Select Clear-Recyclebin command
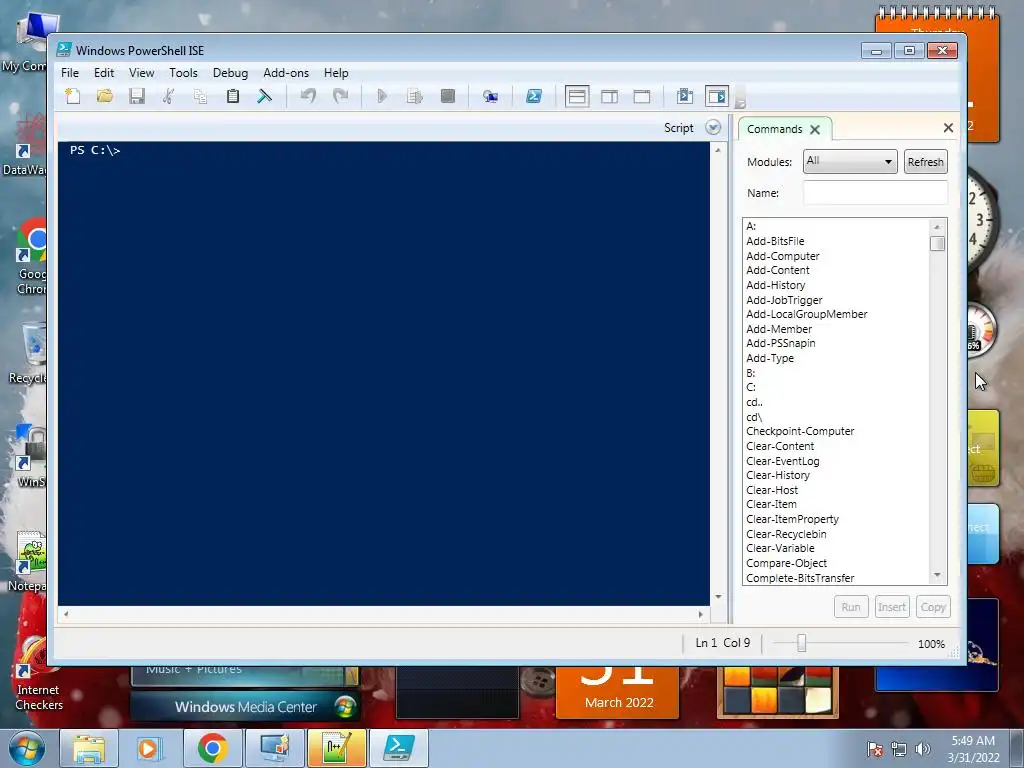 [786, 534]
